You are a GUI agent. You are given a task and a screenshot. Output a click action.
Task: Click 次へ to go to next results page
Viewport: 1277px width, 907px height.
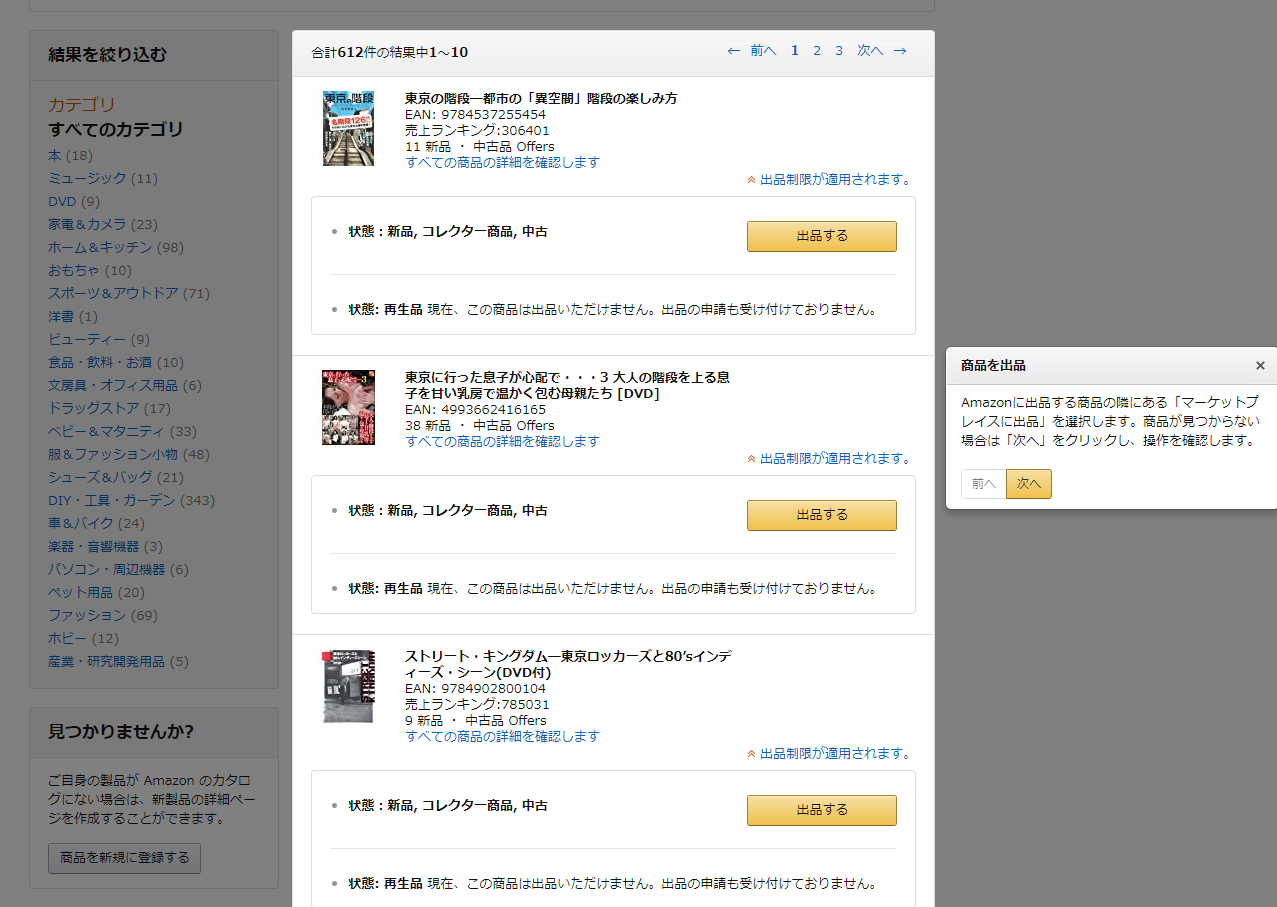868,50
